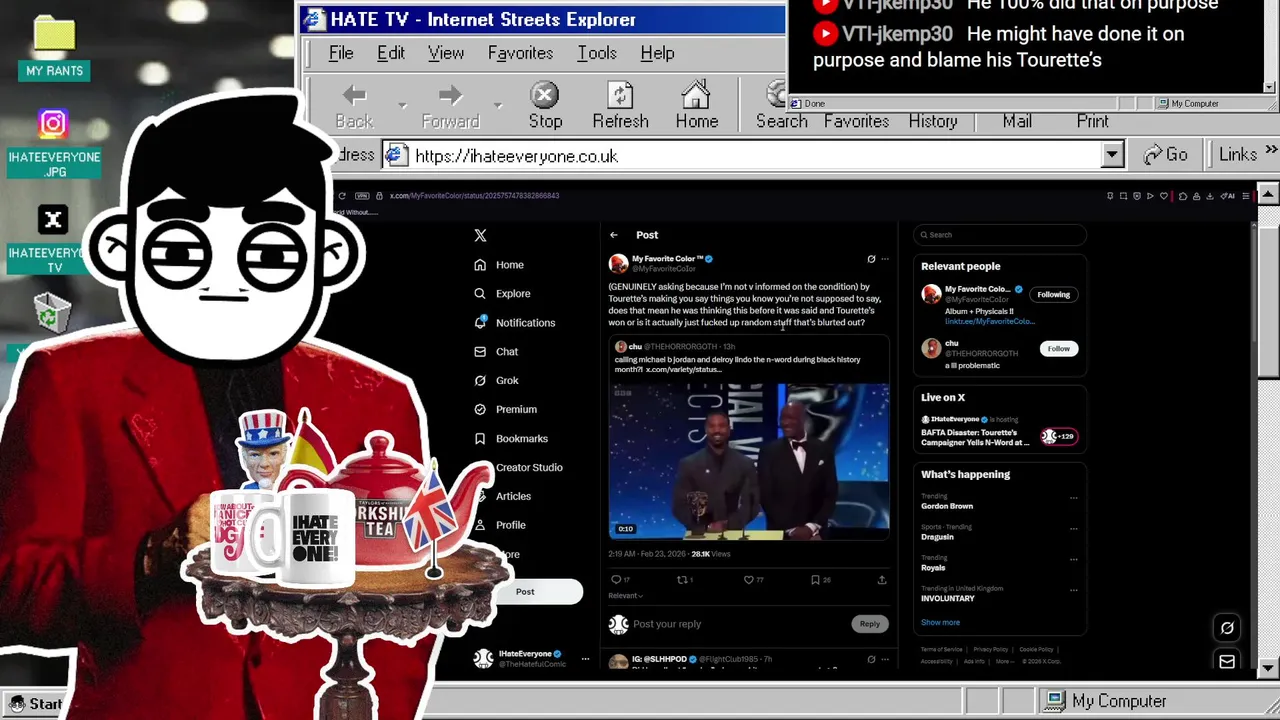Open Articles in sidebar
1280x720 pixels.
tap(513, 496)
